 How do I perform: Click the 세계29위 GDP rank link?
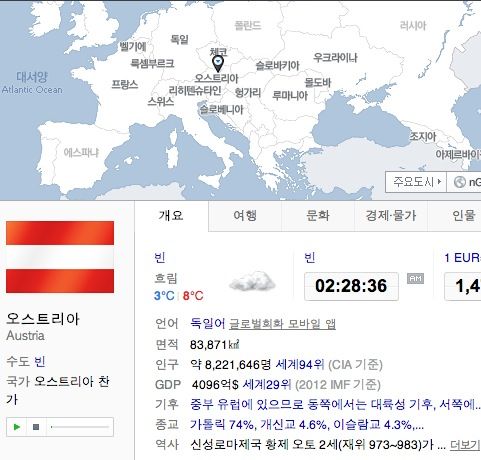click(x=267, y=385)
